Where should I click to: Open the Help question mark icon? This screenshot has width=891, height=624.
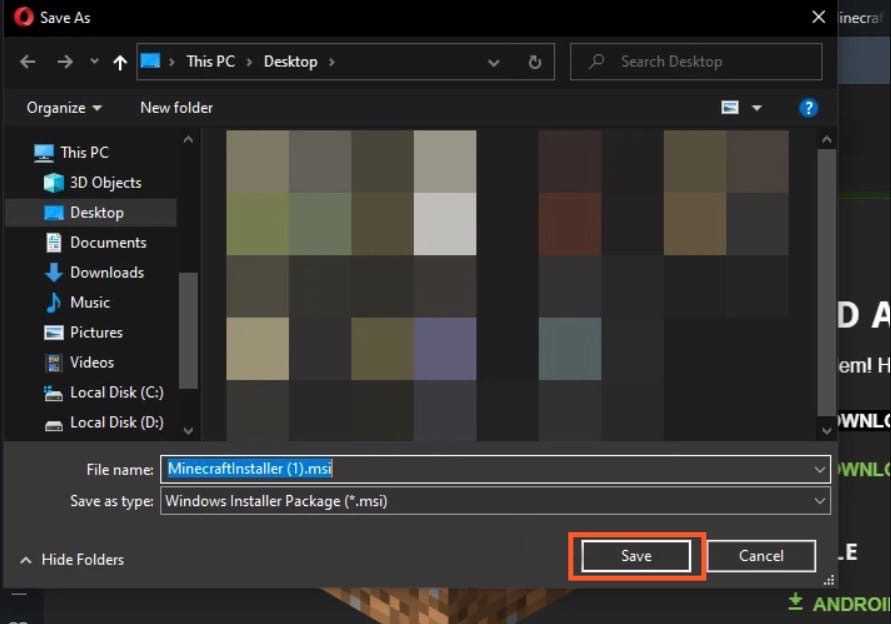tap(808, 108)
